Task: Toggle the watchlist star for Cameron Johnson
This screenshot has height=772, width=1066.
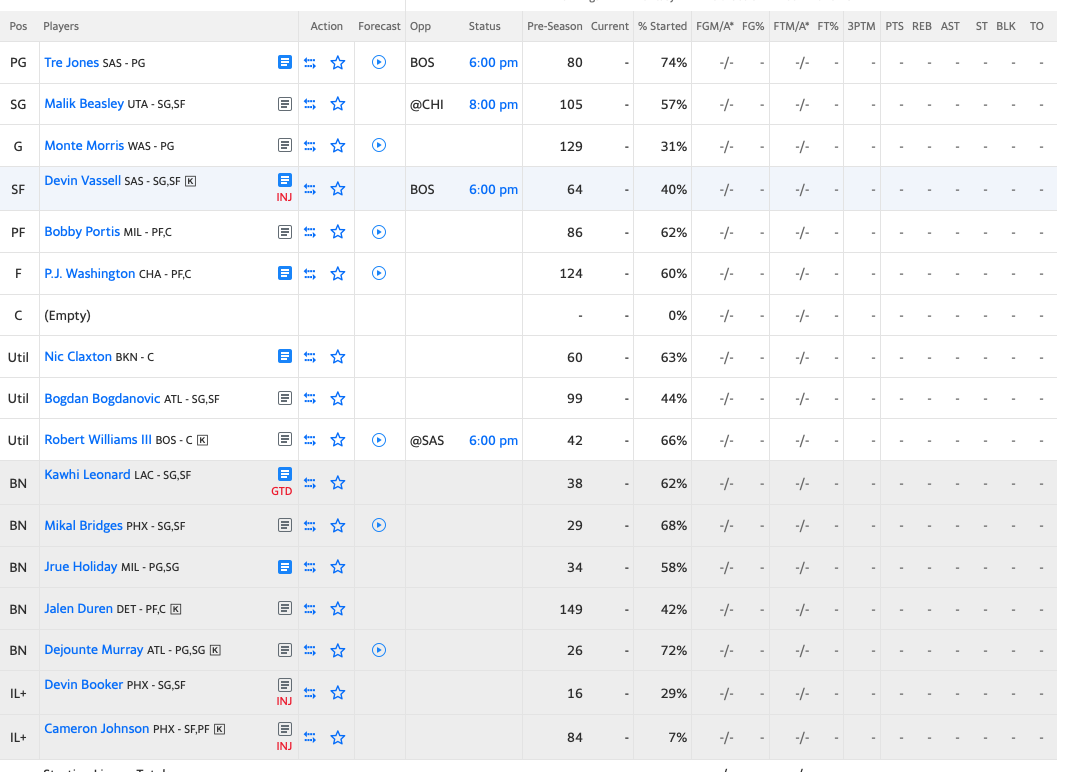Action: click(x=338, y=737)
